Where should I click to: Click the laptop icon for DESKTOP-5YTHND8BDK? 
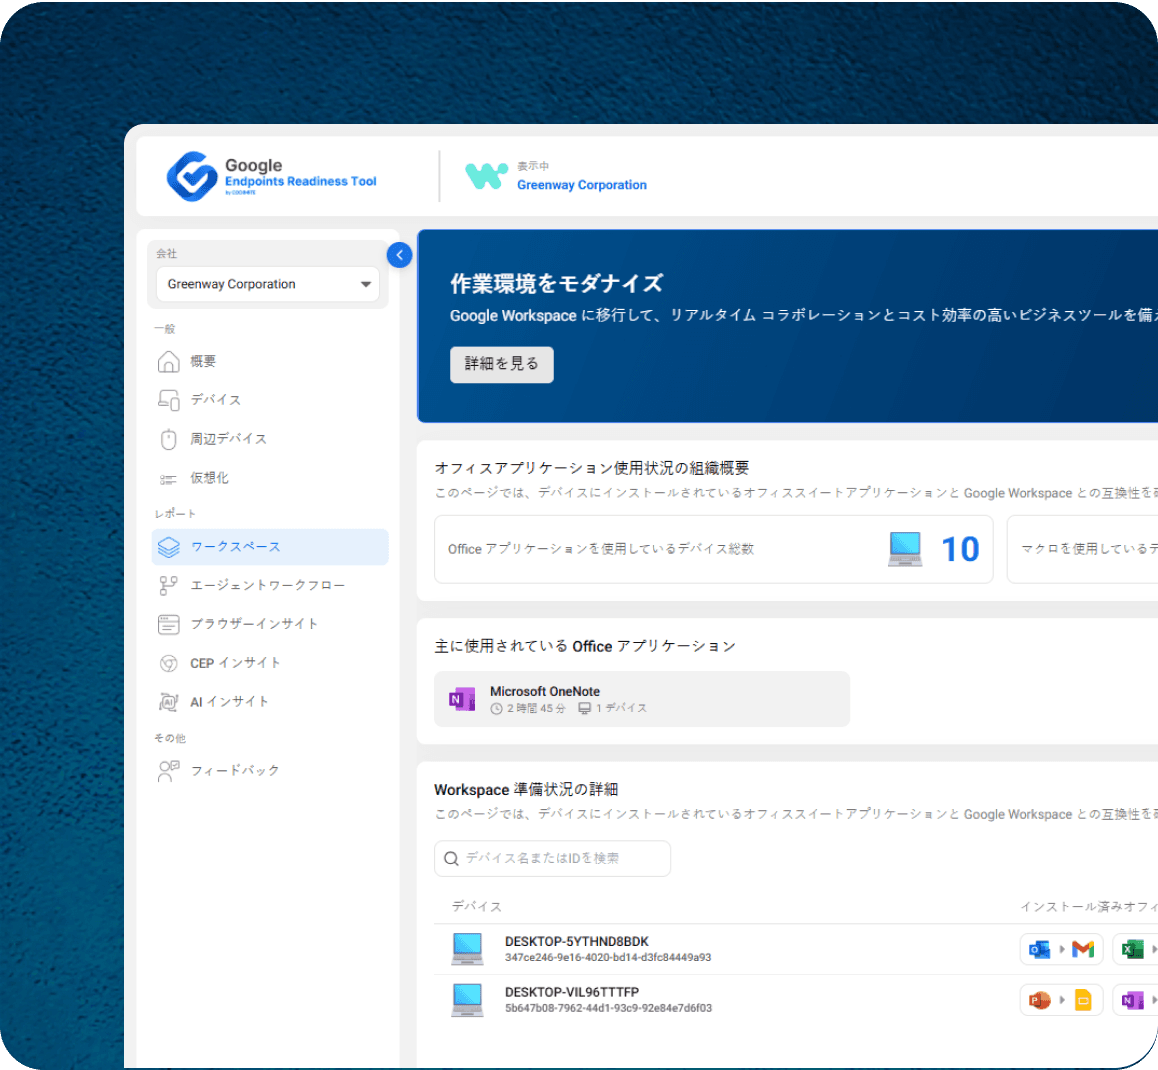pos(467,950)
